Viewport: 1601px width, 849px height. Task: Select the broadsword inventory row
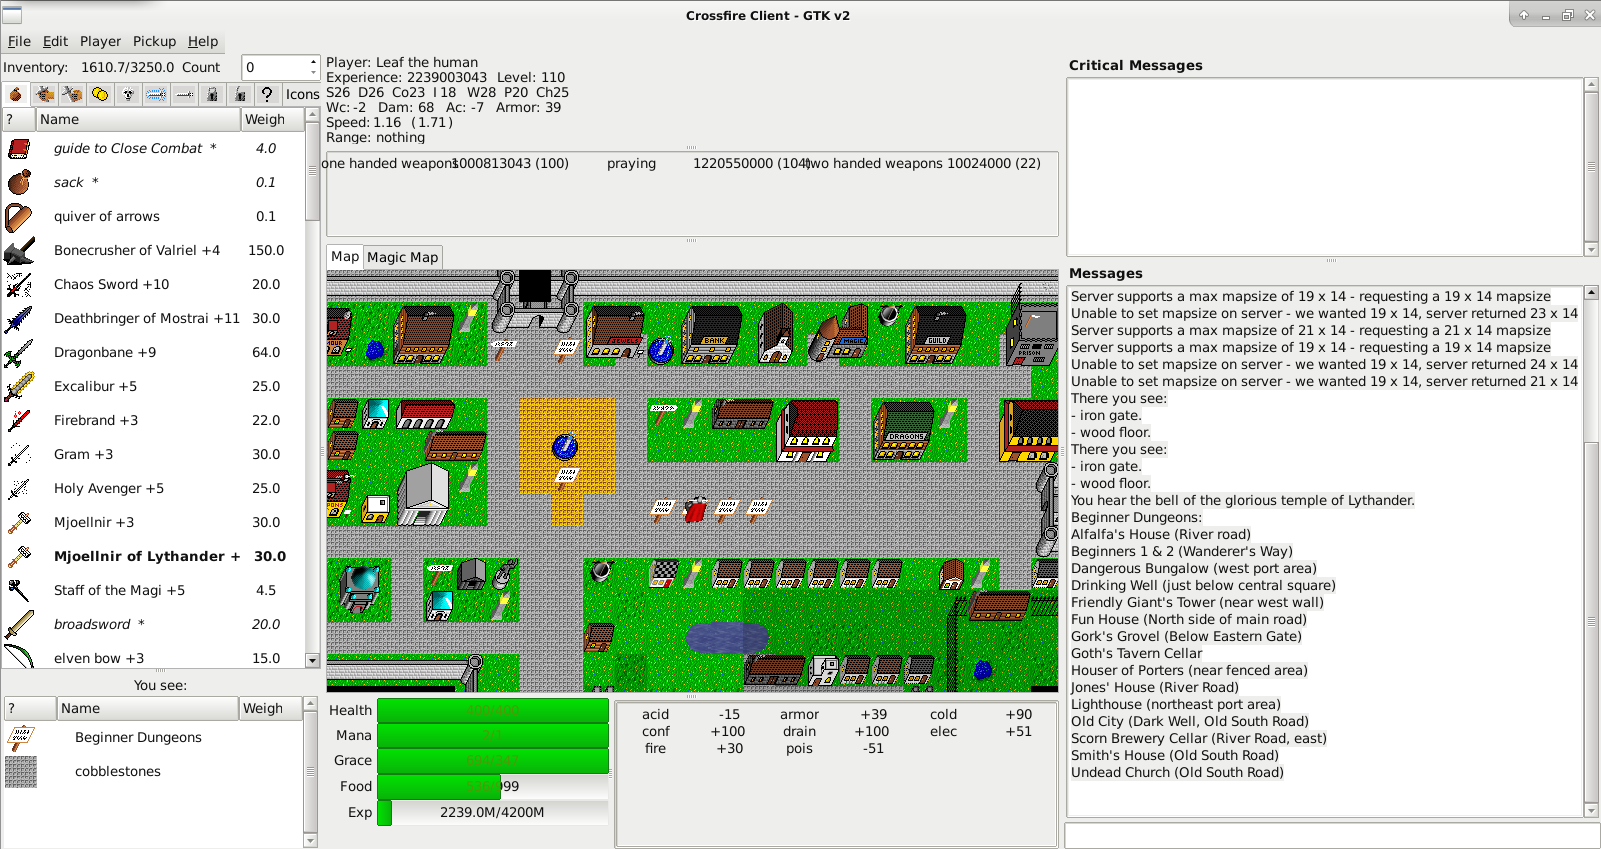coord(153,624)
